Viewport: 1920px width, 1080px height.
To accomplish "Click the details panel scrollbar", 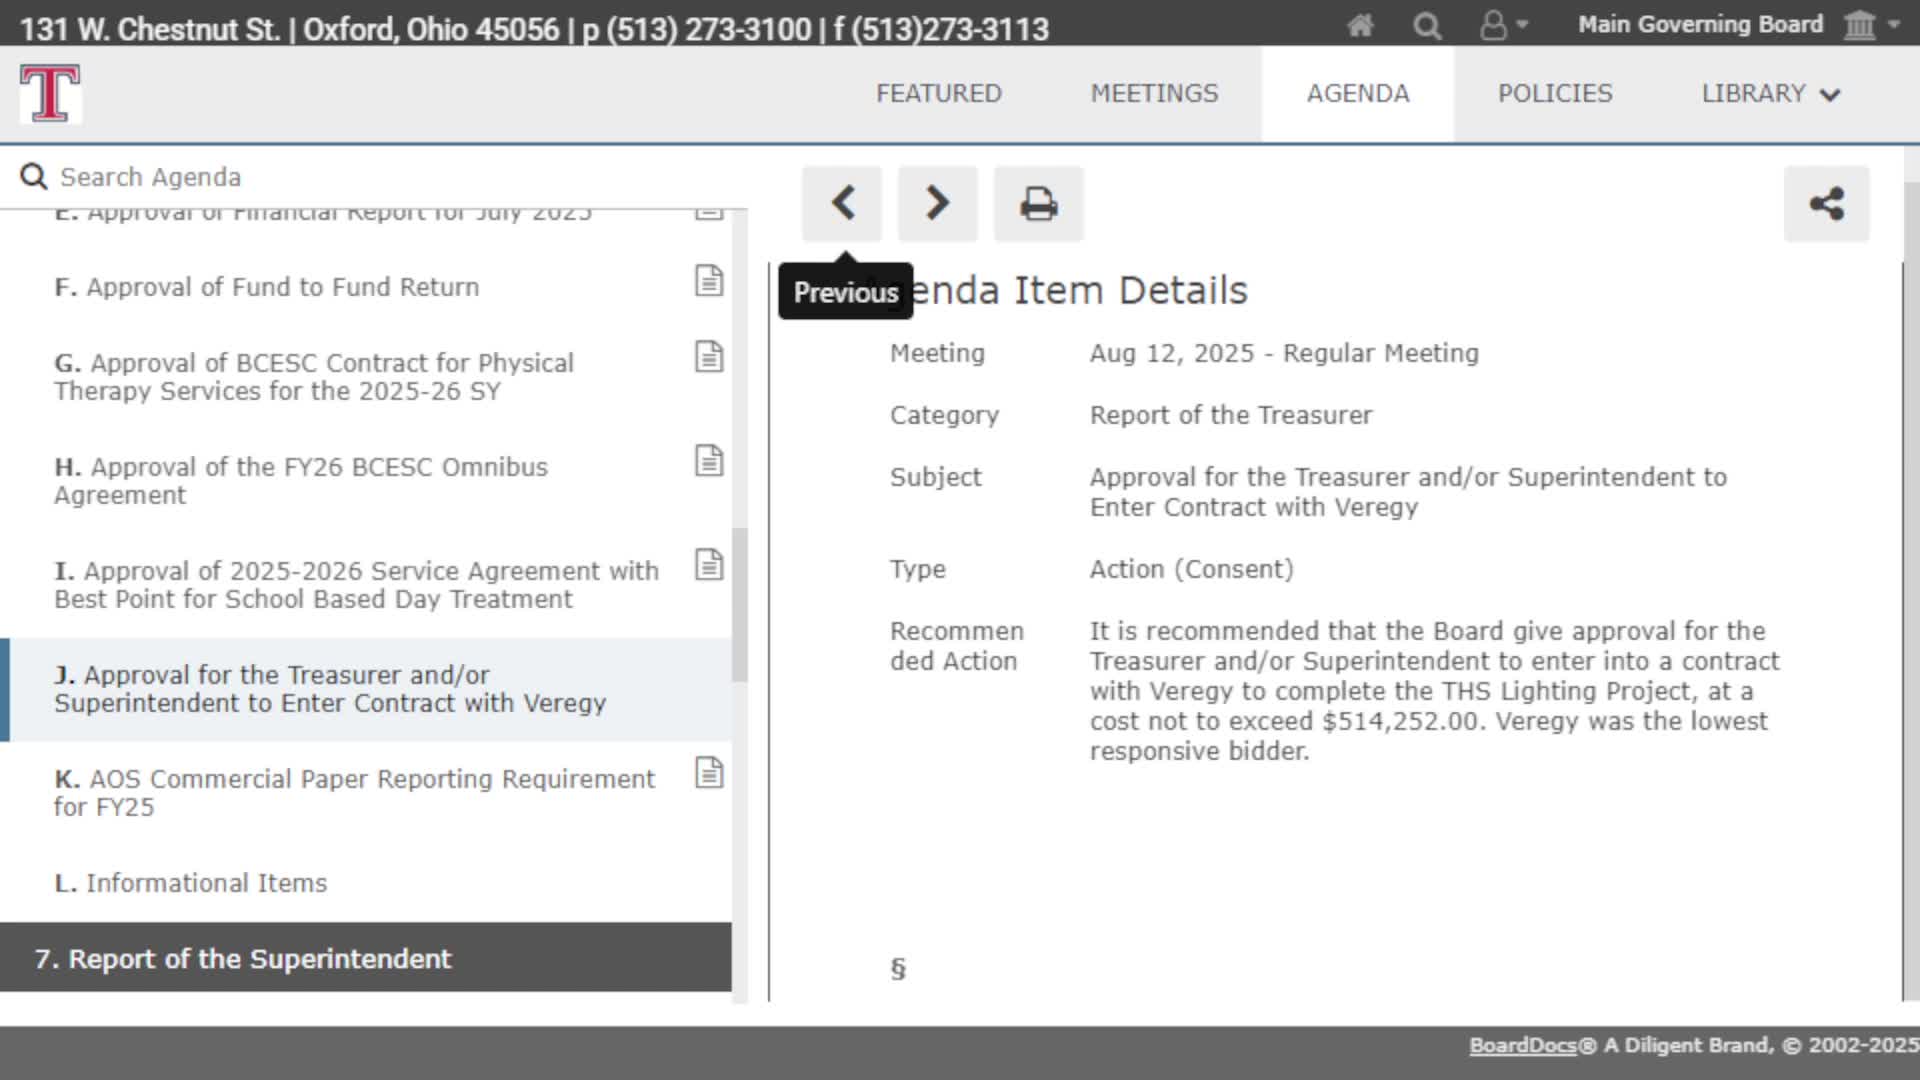I will coord(1911,590).
